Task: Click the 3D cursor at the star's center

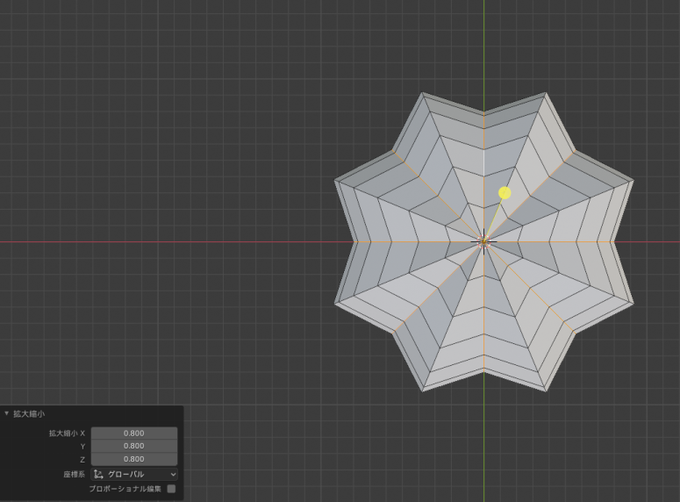Action: click(484, 242)
